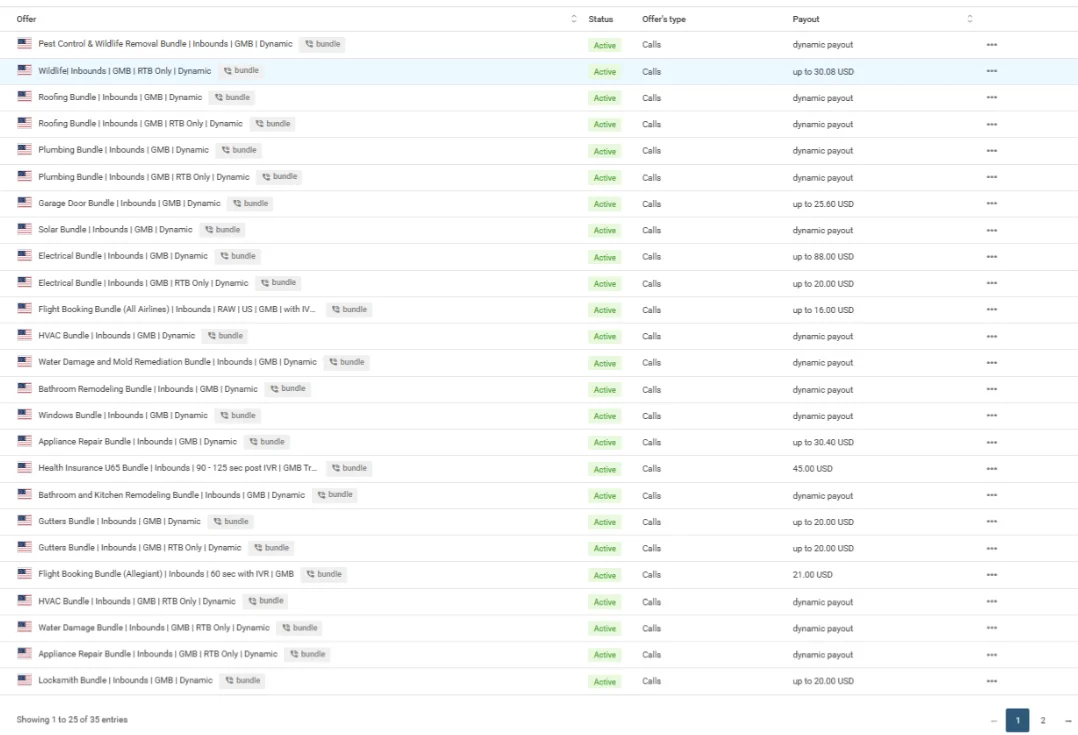This screenshot has width=1078, height=735.
Task: Click bundle tag on Pest Control & Wildlife row
Action: click(322, 44)
